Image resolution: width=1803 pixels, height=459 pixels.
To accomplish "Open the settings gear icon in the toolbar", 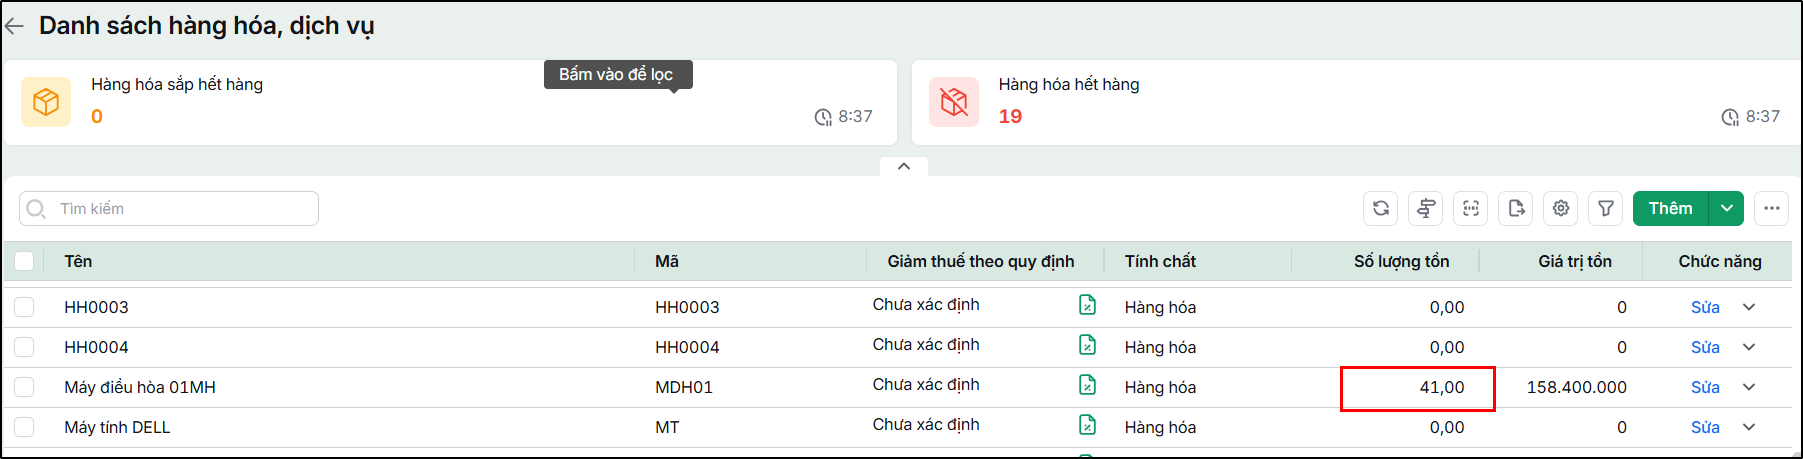I will coord(1561,208).
